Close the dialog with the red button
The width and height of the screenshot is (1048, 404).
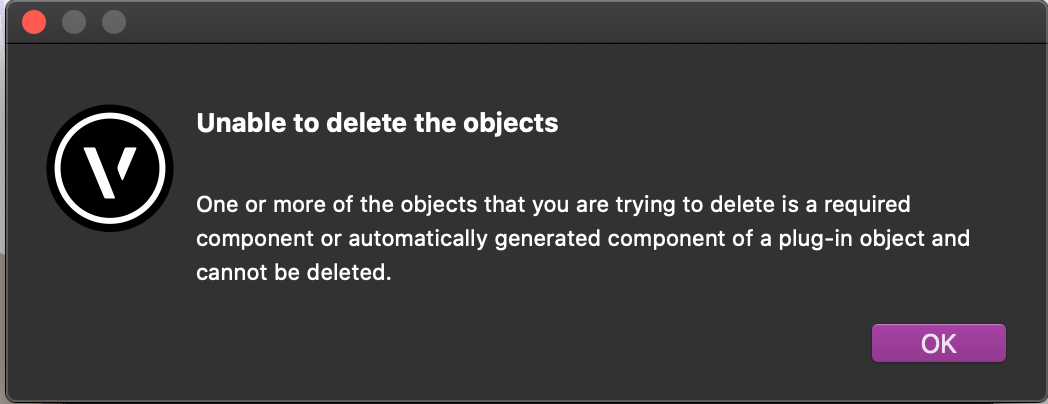click(x=34, y=21)
